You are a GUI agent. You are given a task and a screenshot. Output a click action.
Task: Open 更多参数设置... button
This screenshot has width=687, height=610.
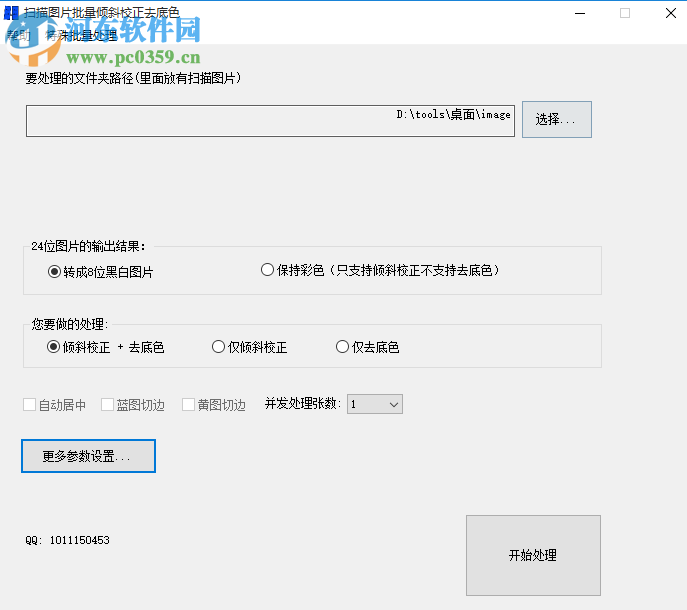coord(89,456)
